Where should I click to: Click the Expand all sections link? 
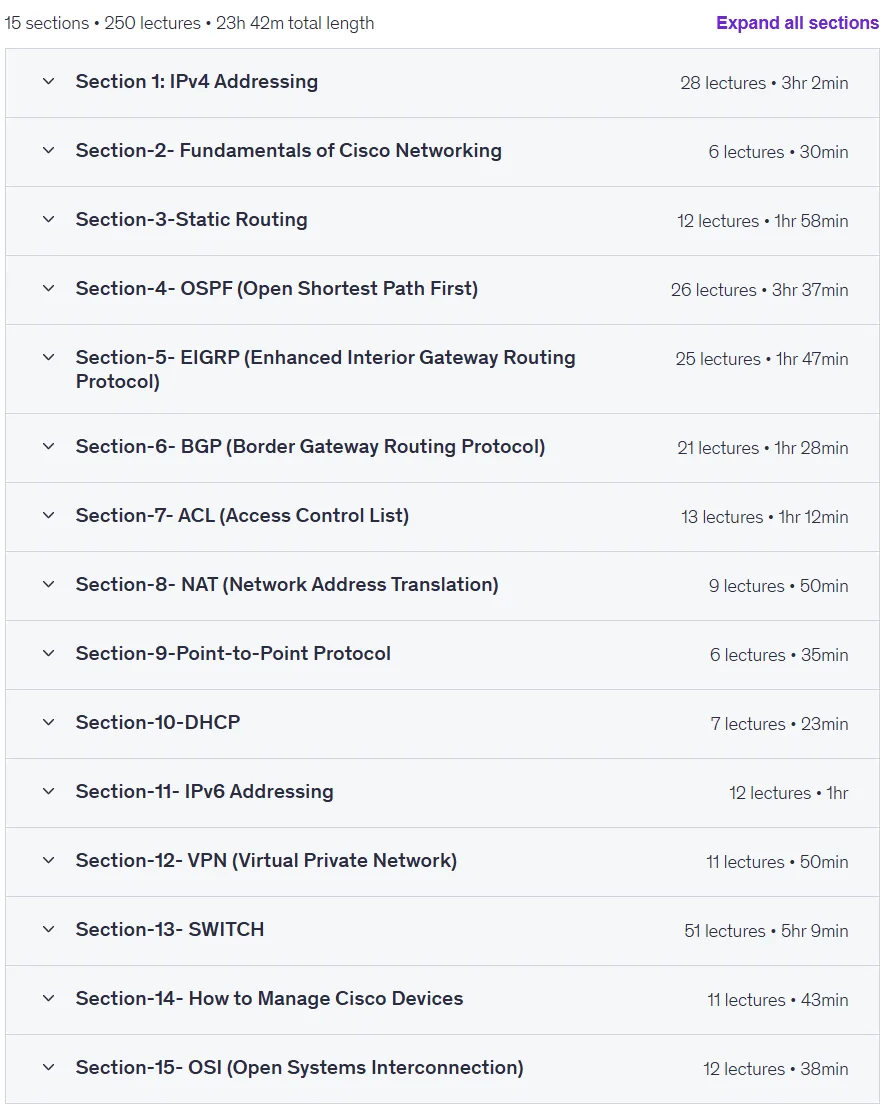coord(797,23)
